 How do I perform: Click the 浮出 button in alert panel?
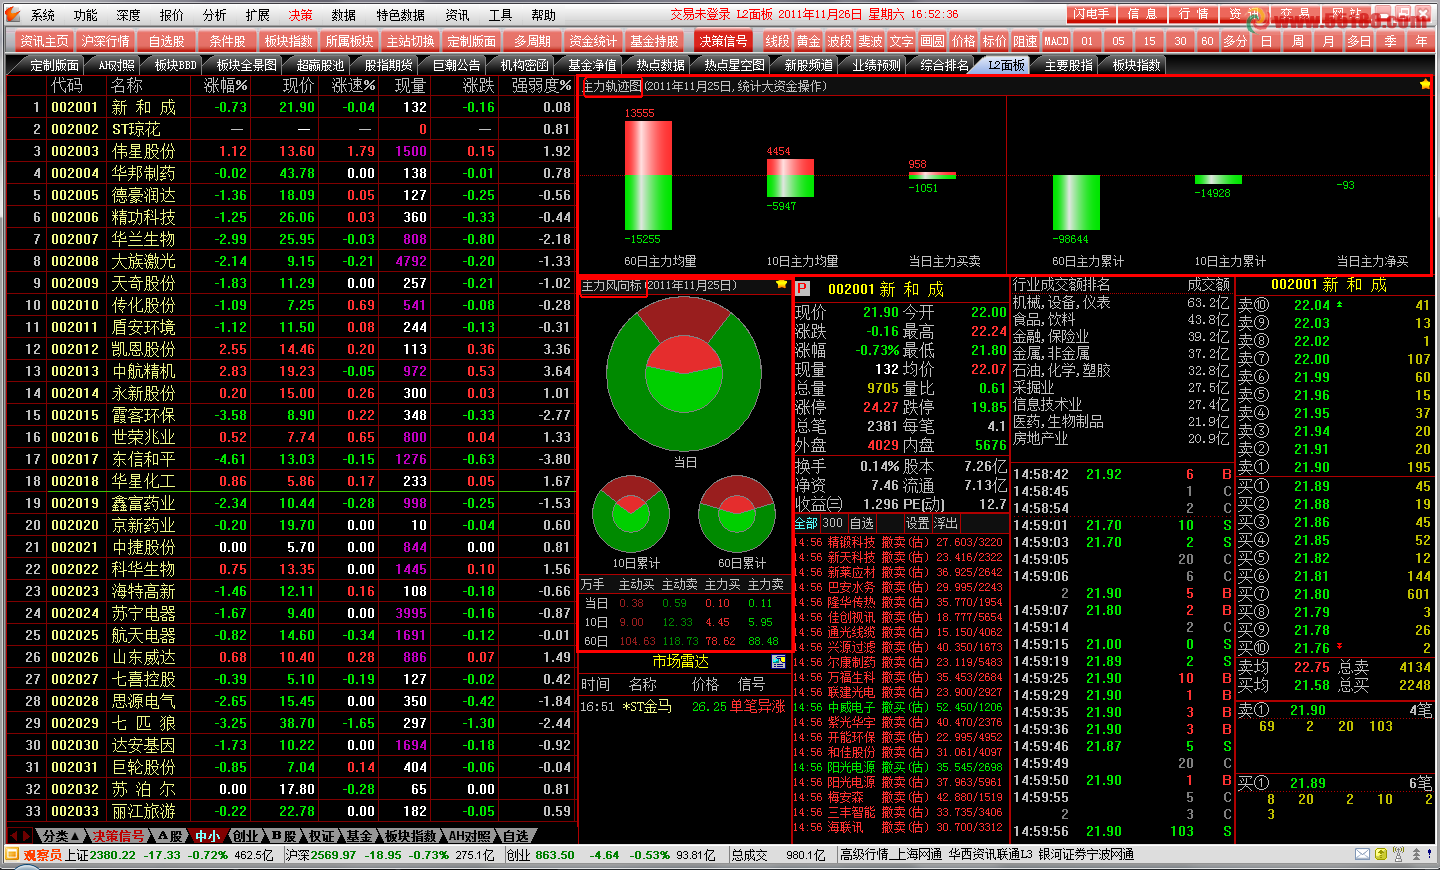pos(945,523)
